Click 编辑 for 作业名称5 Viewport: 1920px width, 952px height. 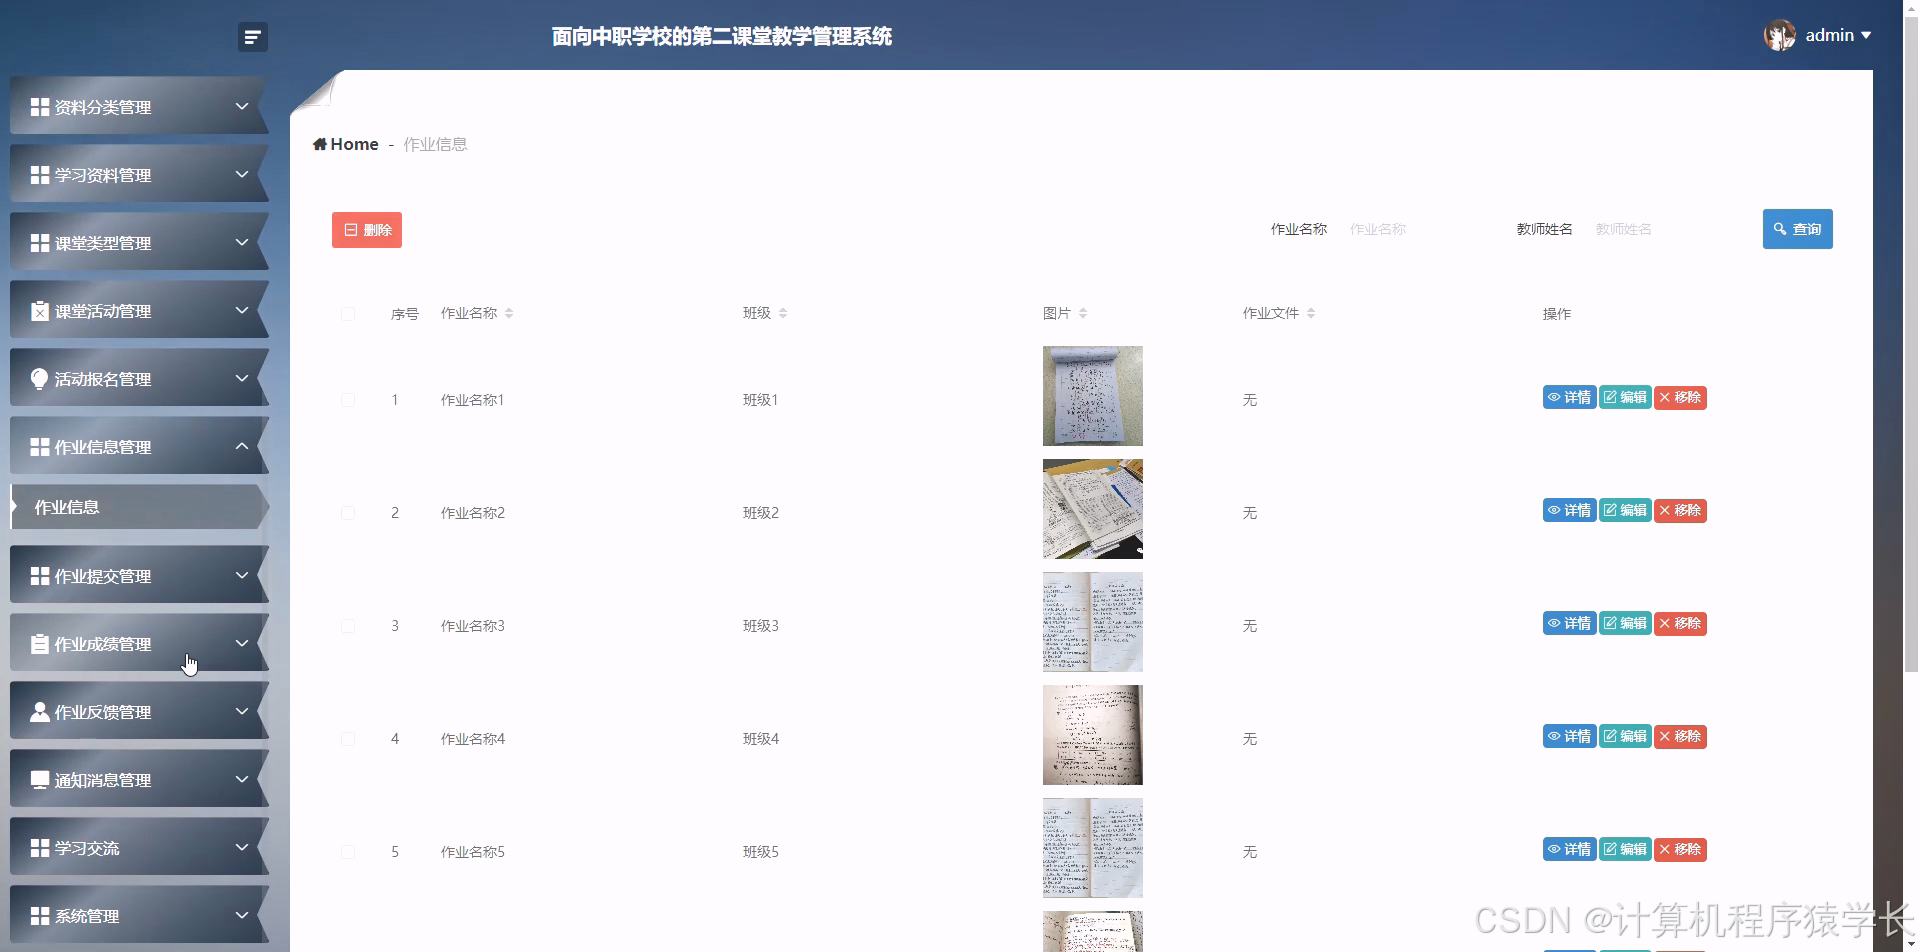coord(1625,849)
